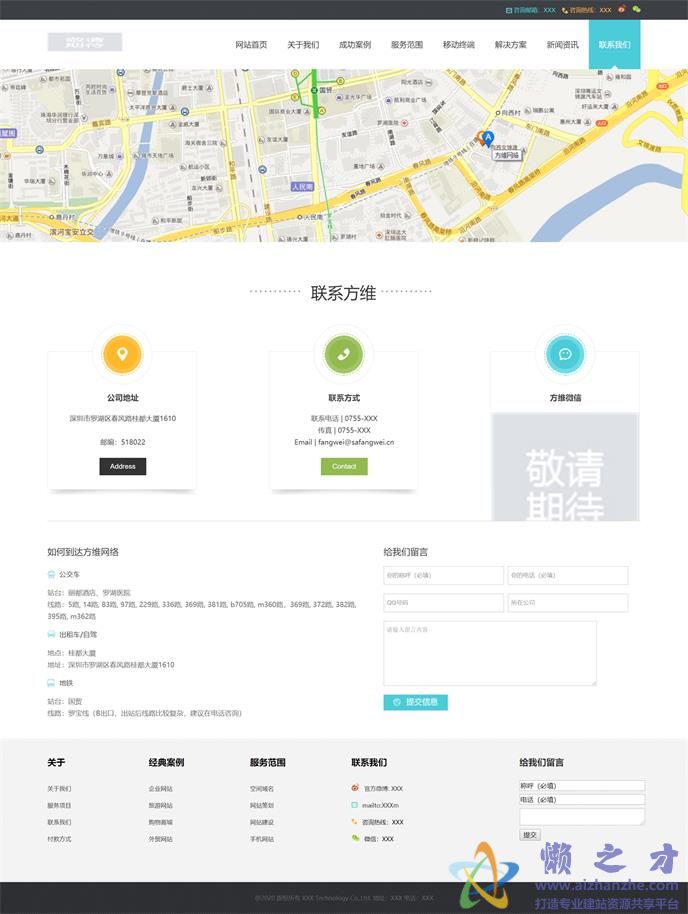Select the highlighted 联系我们 nav tab
Screen dimensions: 688x914
point(615,44)
